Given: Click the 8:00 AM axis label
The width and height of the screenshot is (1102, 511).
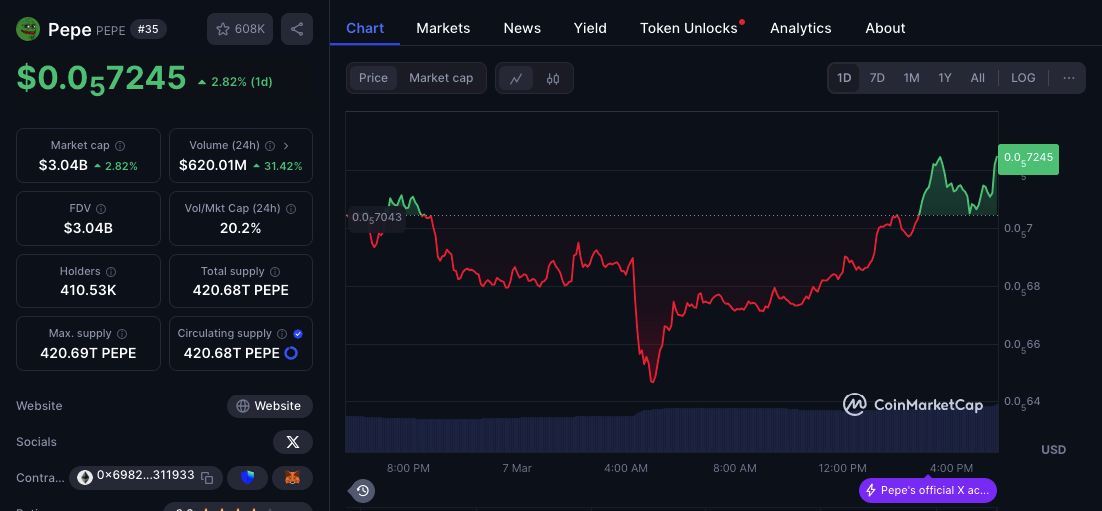Looking at the screenshot, I should 734,468.
